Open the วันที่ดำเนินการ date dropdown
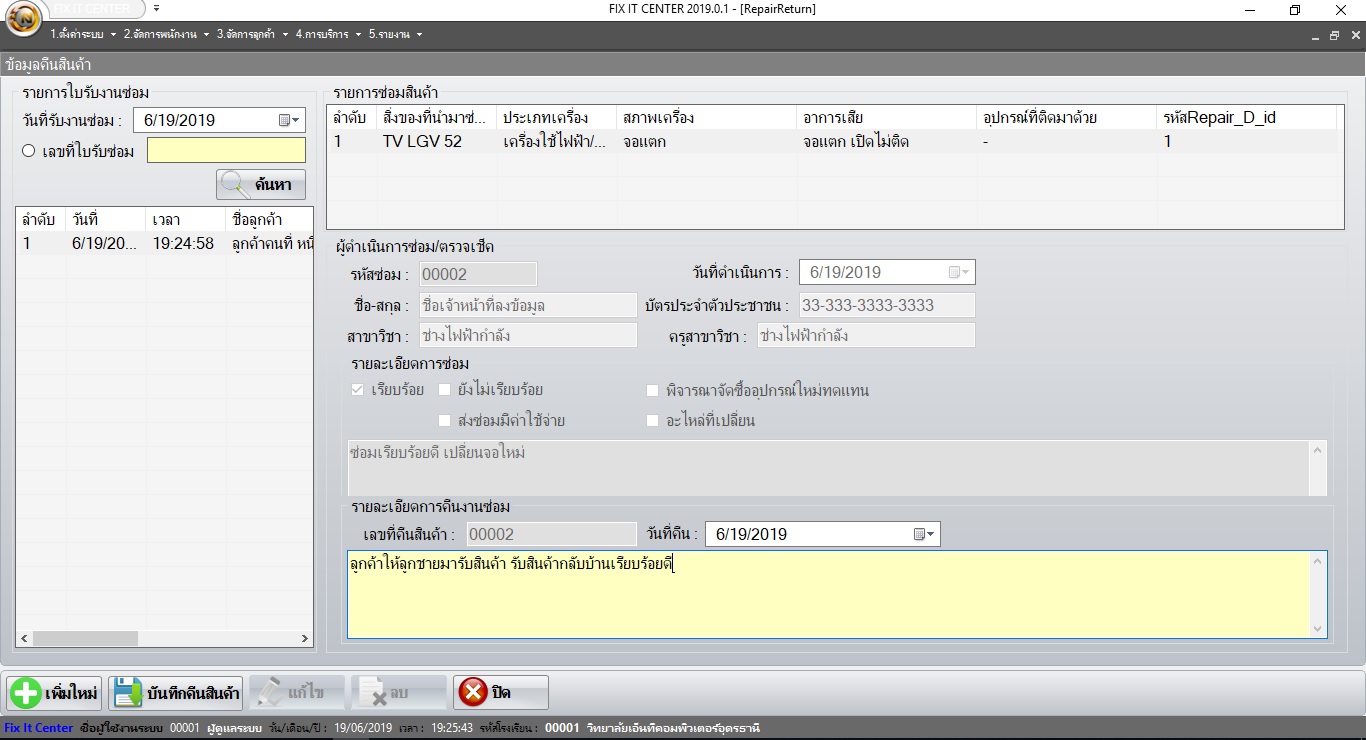 pos(959,271)
